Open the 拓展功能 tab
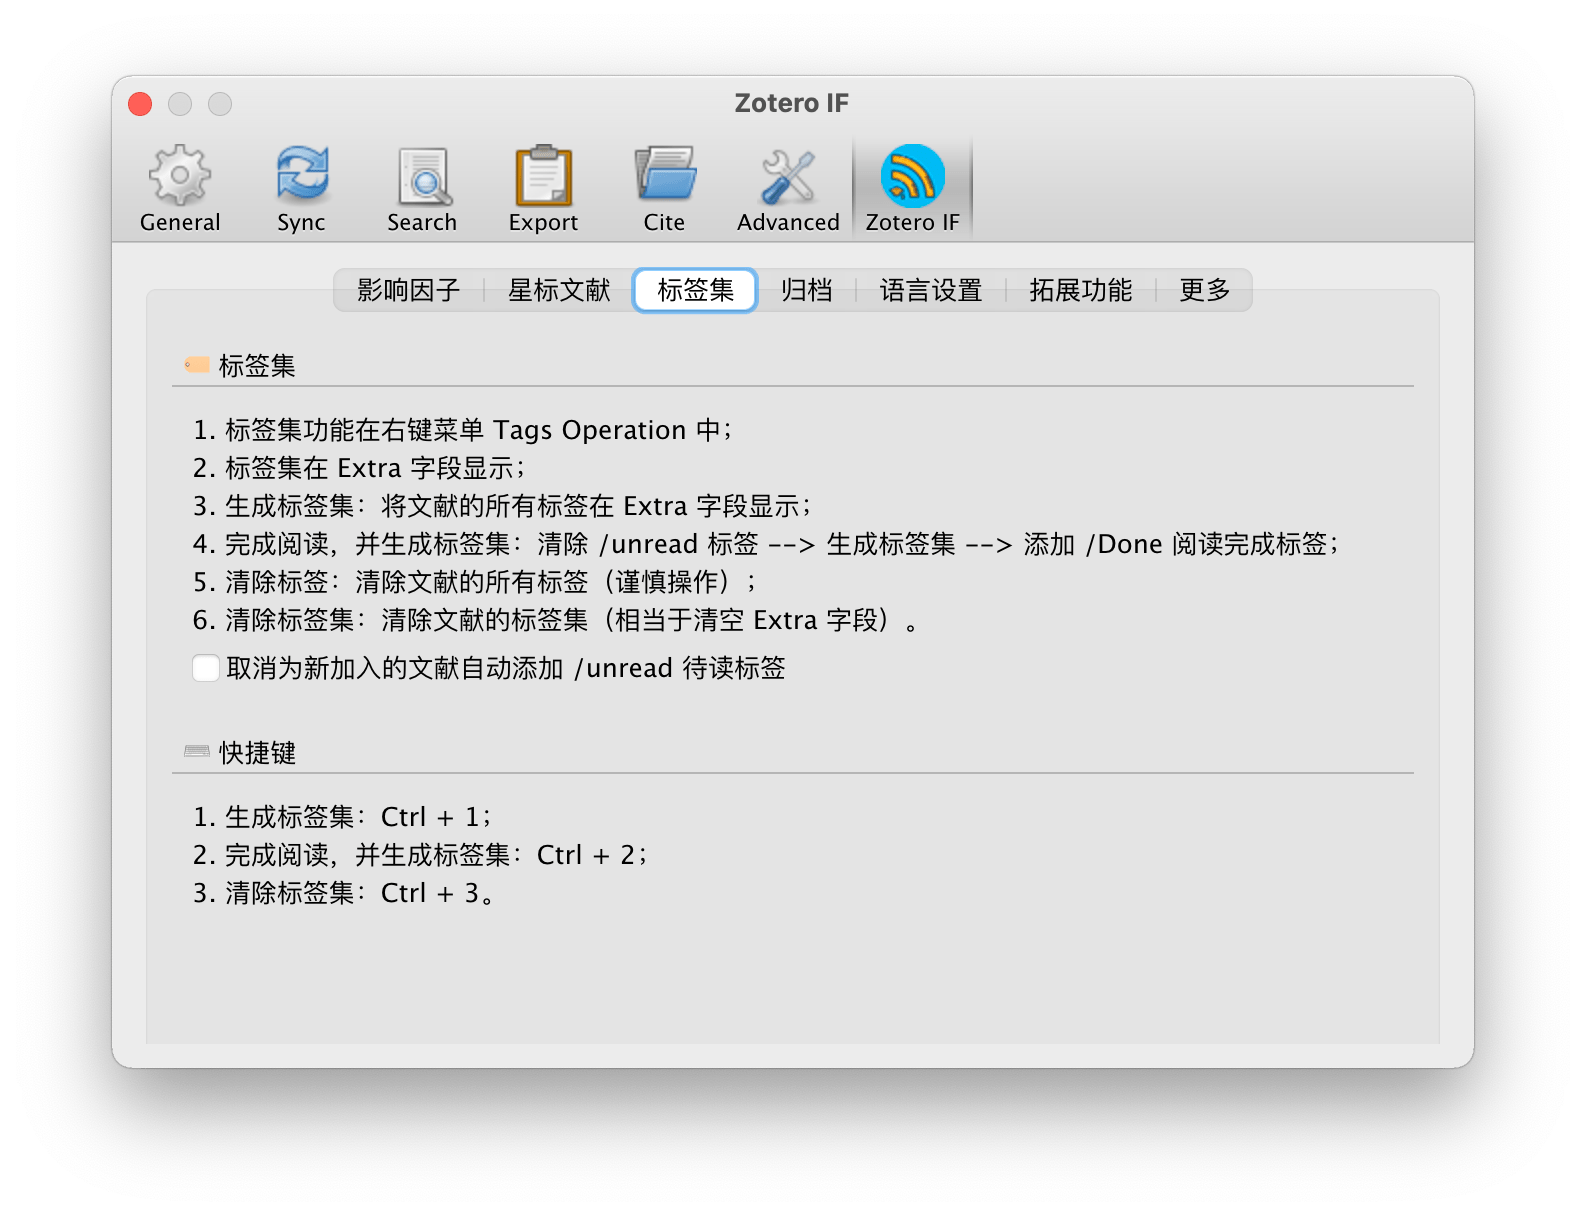 1081,291
